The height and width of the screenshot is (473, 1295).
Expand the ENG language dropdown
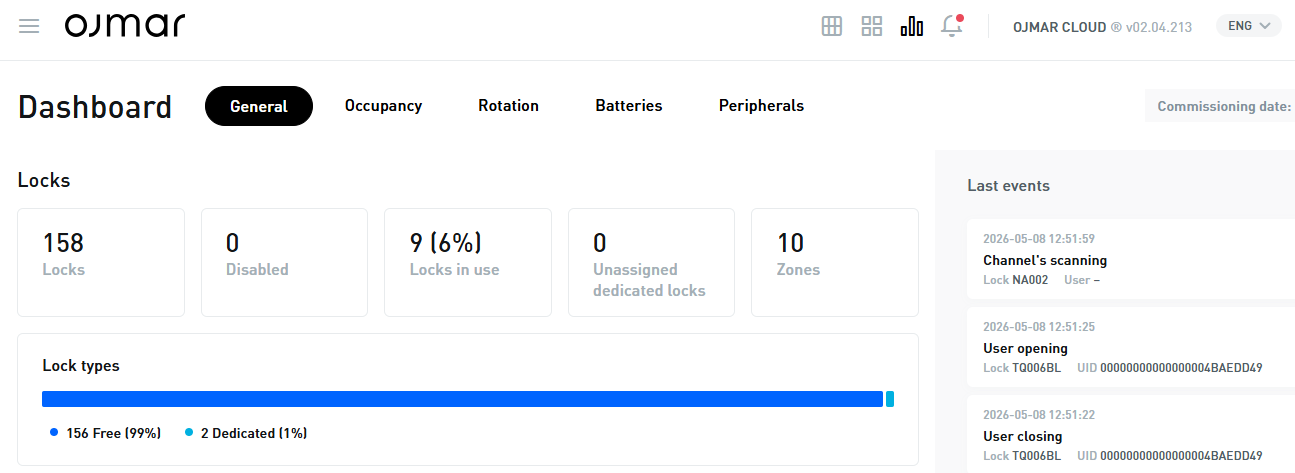(x=1249, y=26)
